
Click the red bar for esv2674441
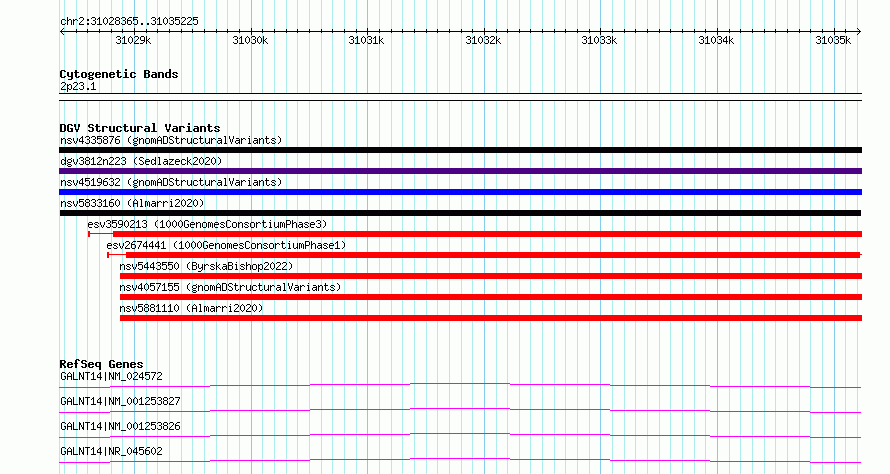tap(493, 255)
